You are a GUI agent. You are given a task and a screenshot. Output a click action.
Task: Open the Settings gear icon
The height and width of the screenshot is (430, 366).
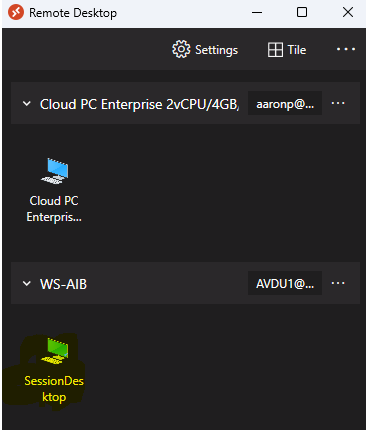[x=181, y=50]
